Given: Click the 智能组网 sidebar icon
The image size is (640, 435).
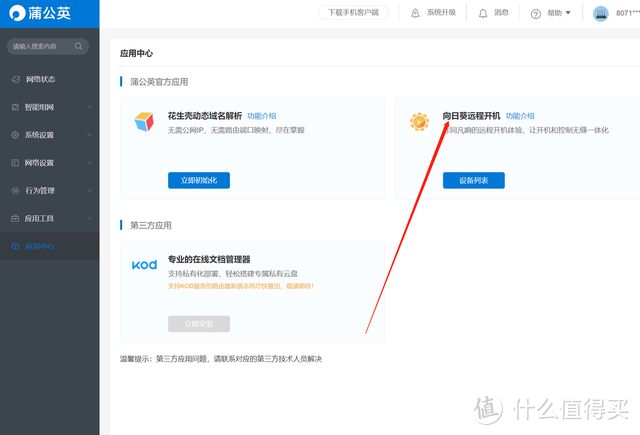Looking at the screenshot, I should (16, 107).
